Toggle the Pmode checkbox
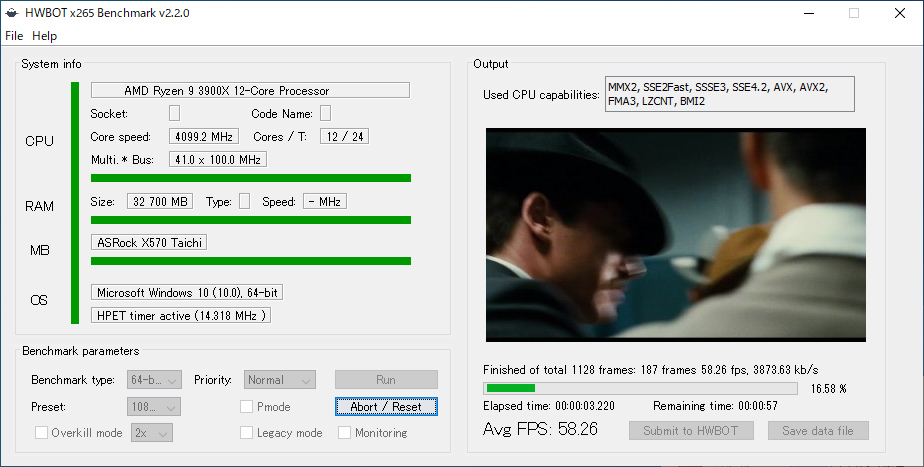924x467 pixels. 246,406
